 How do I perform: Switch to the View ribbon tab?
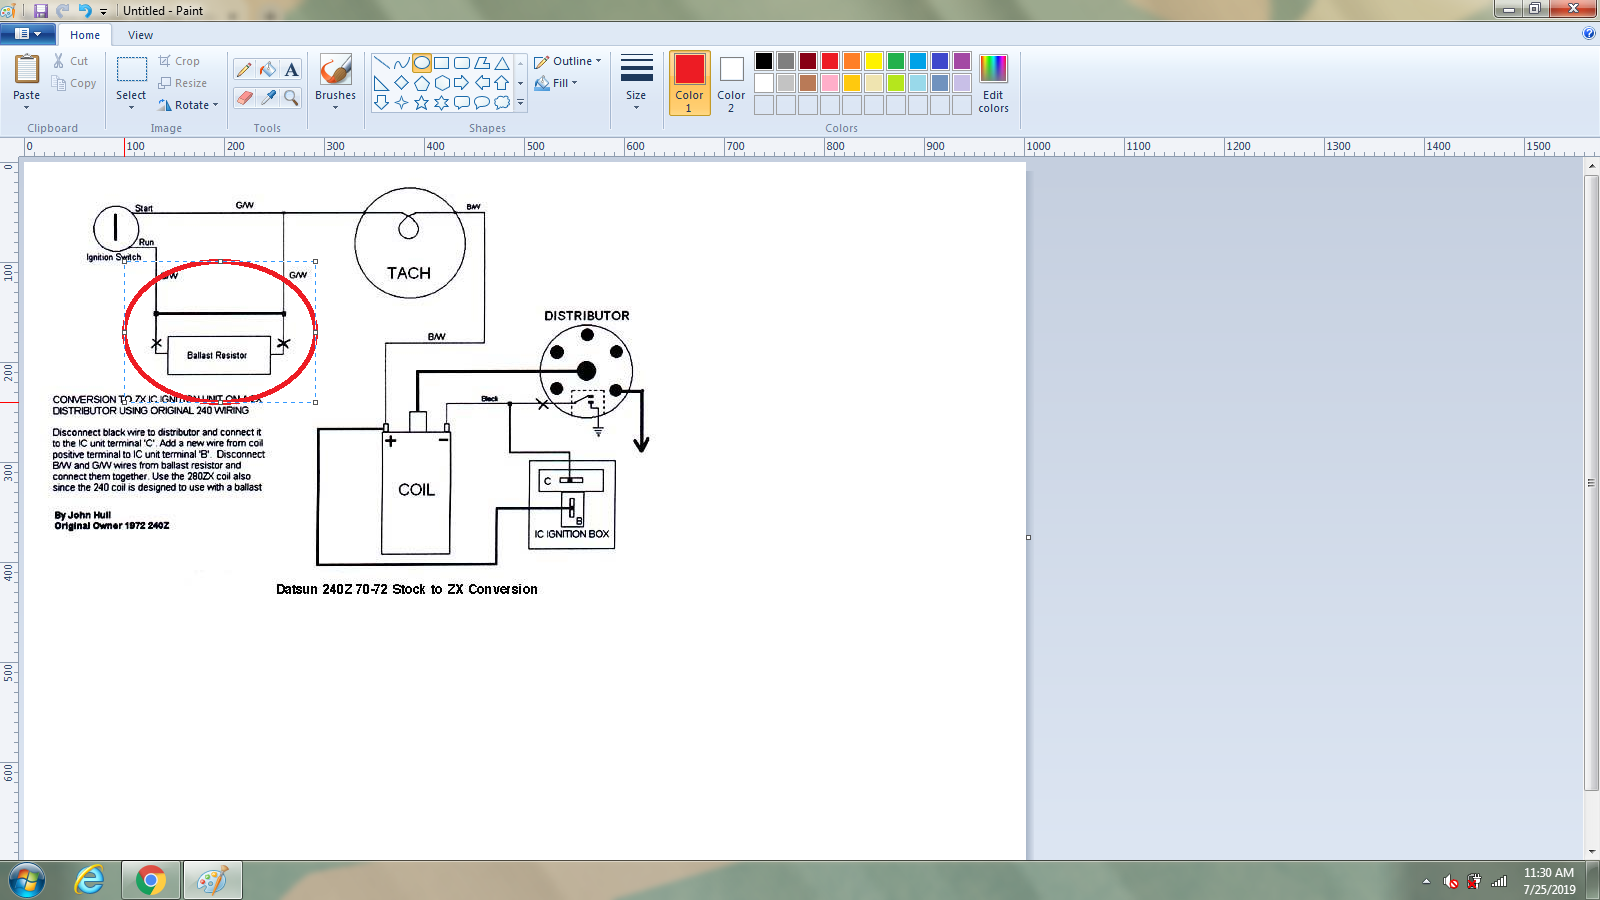tap(140, 35)
